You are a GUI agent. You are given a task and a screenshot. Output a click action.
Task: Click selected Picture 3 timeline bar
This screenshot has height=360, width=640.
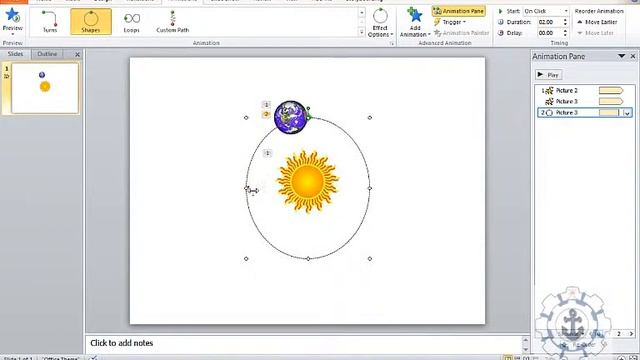coord(609,113)
